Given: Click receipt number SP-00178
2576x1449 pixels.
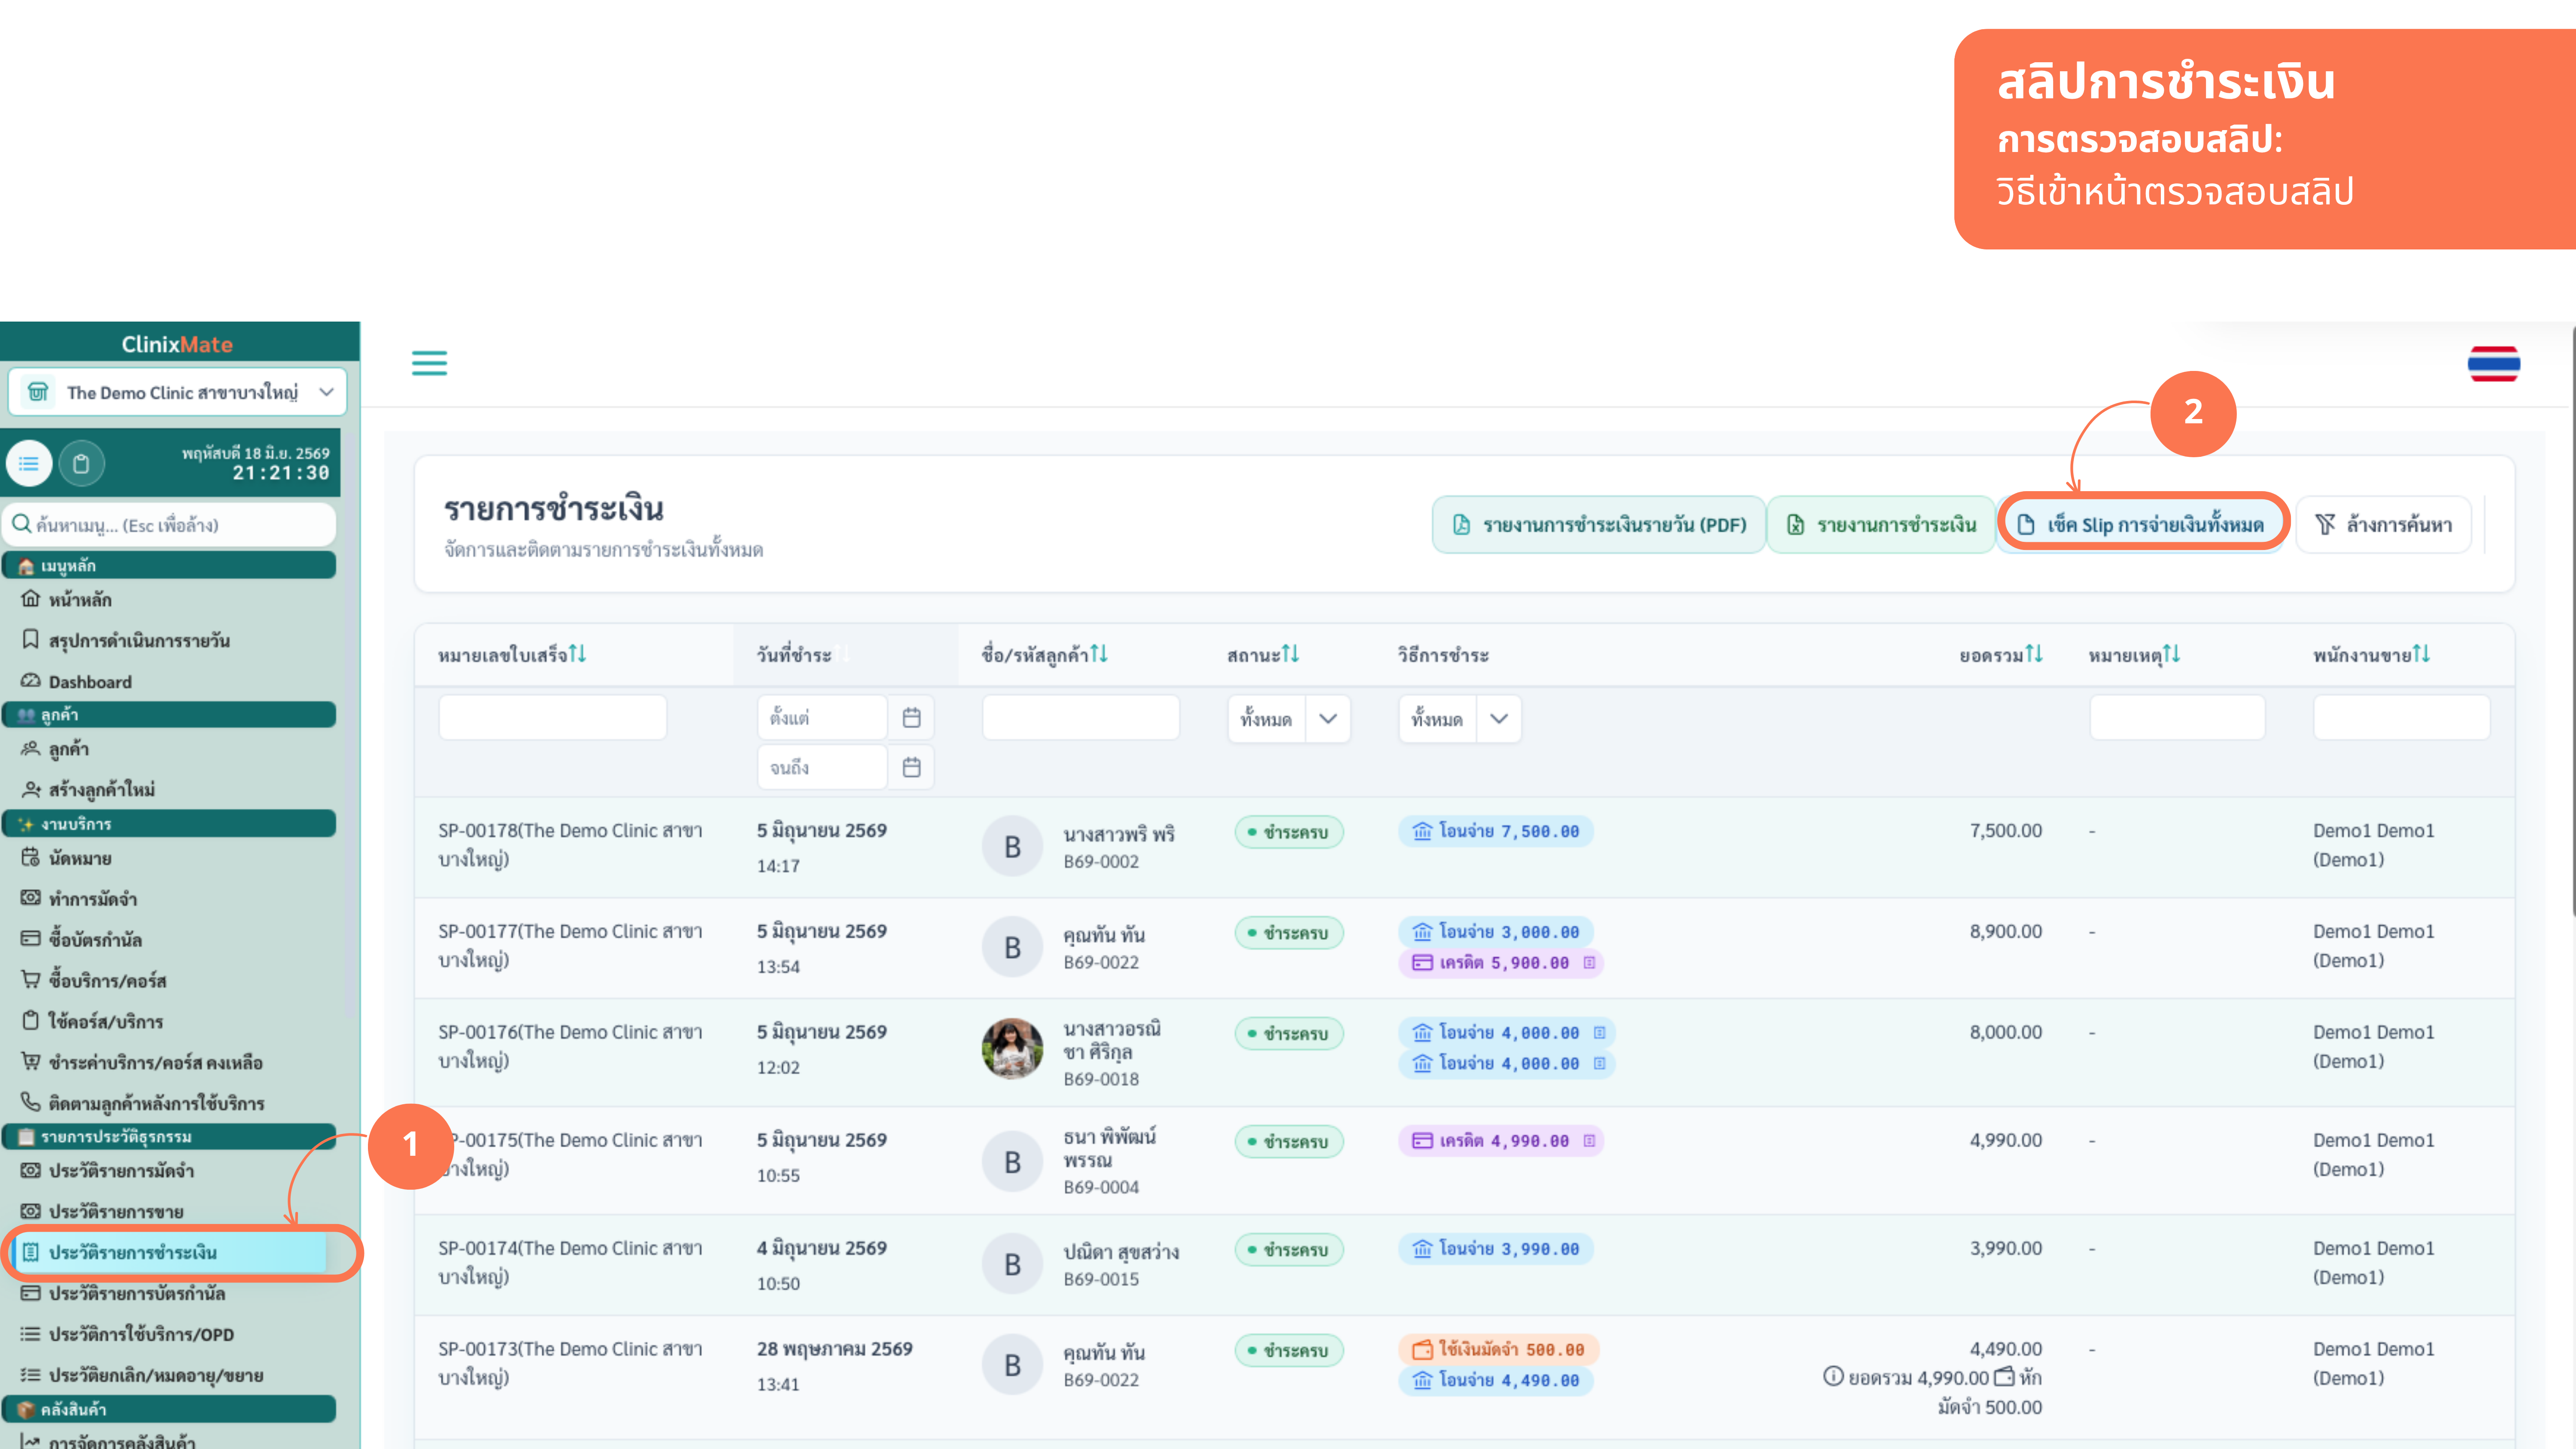Looking at the screenshot, I should [570, 845].
